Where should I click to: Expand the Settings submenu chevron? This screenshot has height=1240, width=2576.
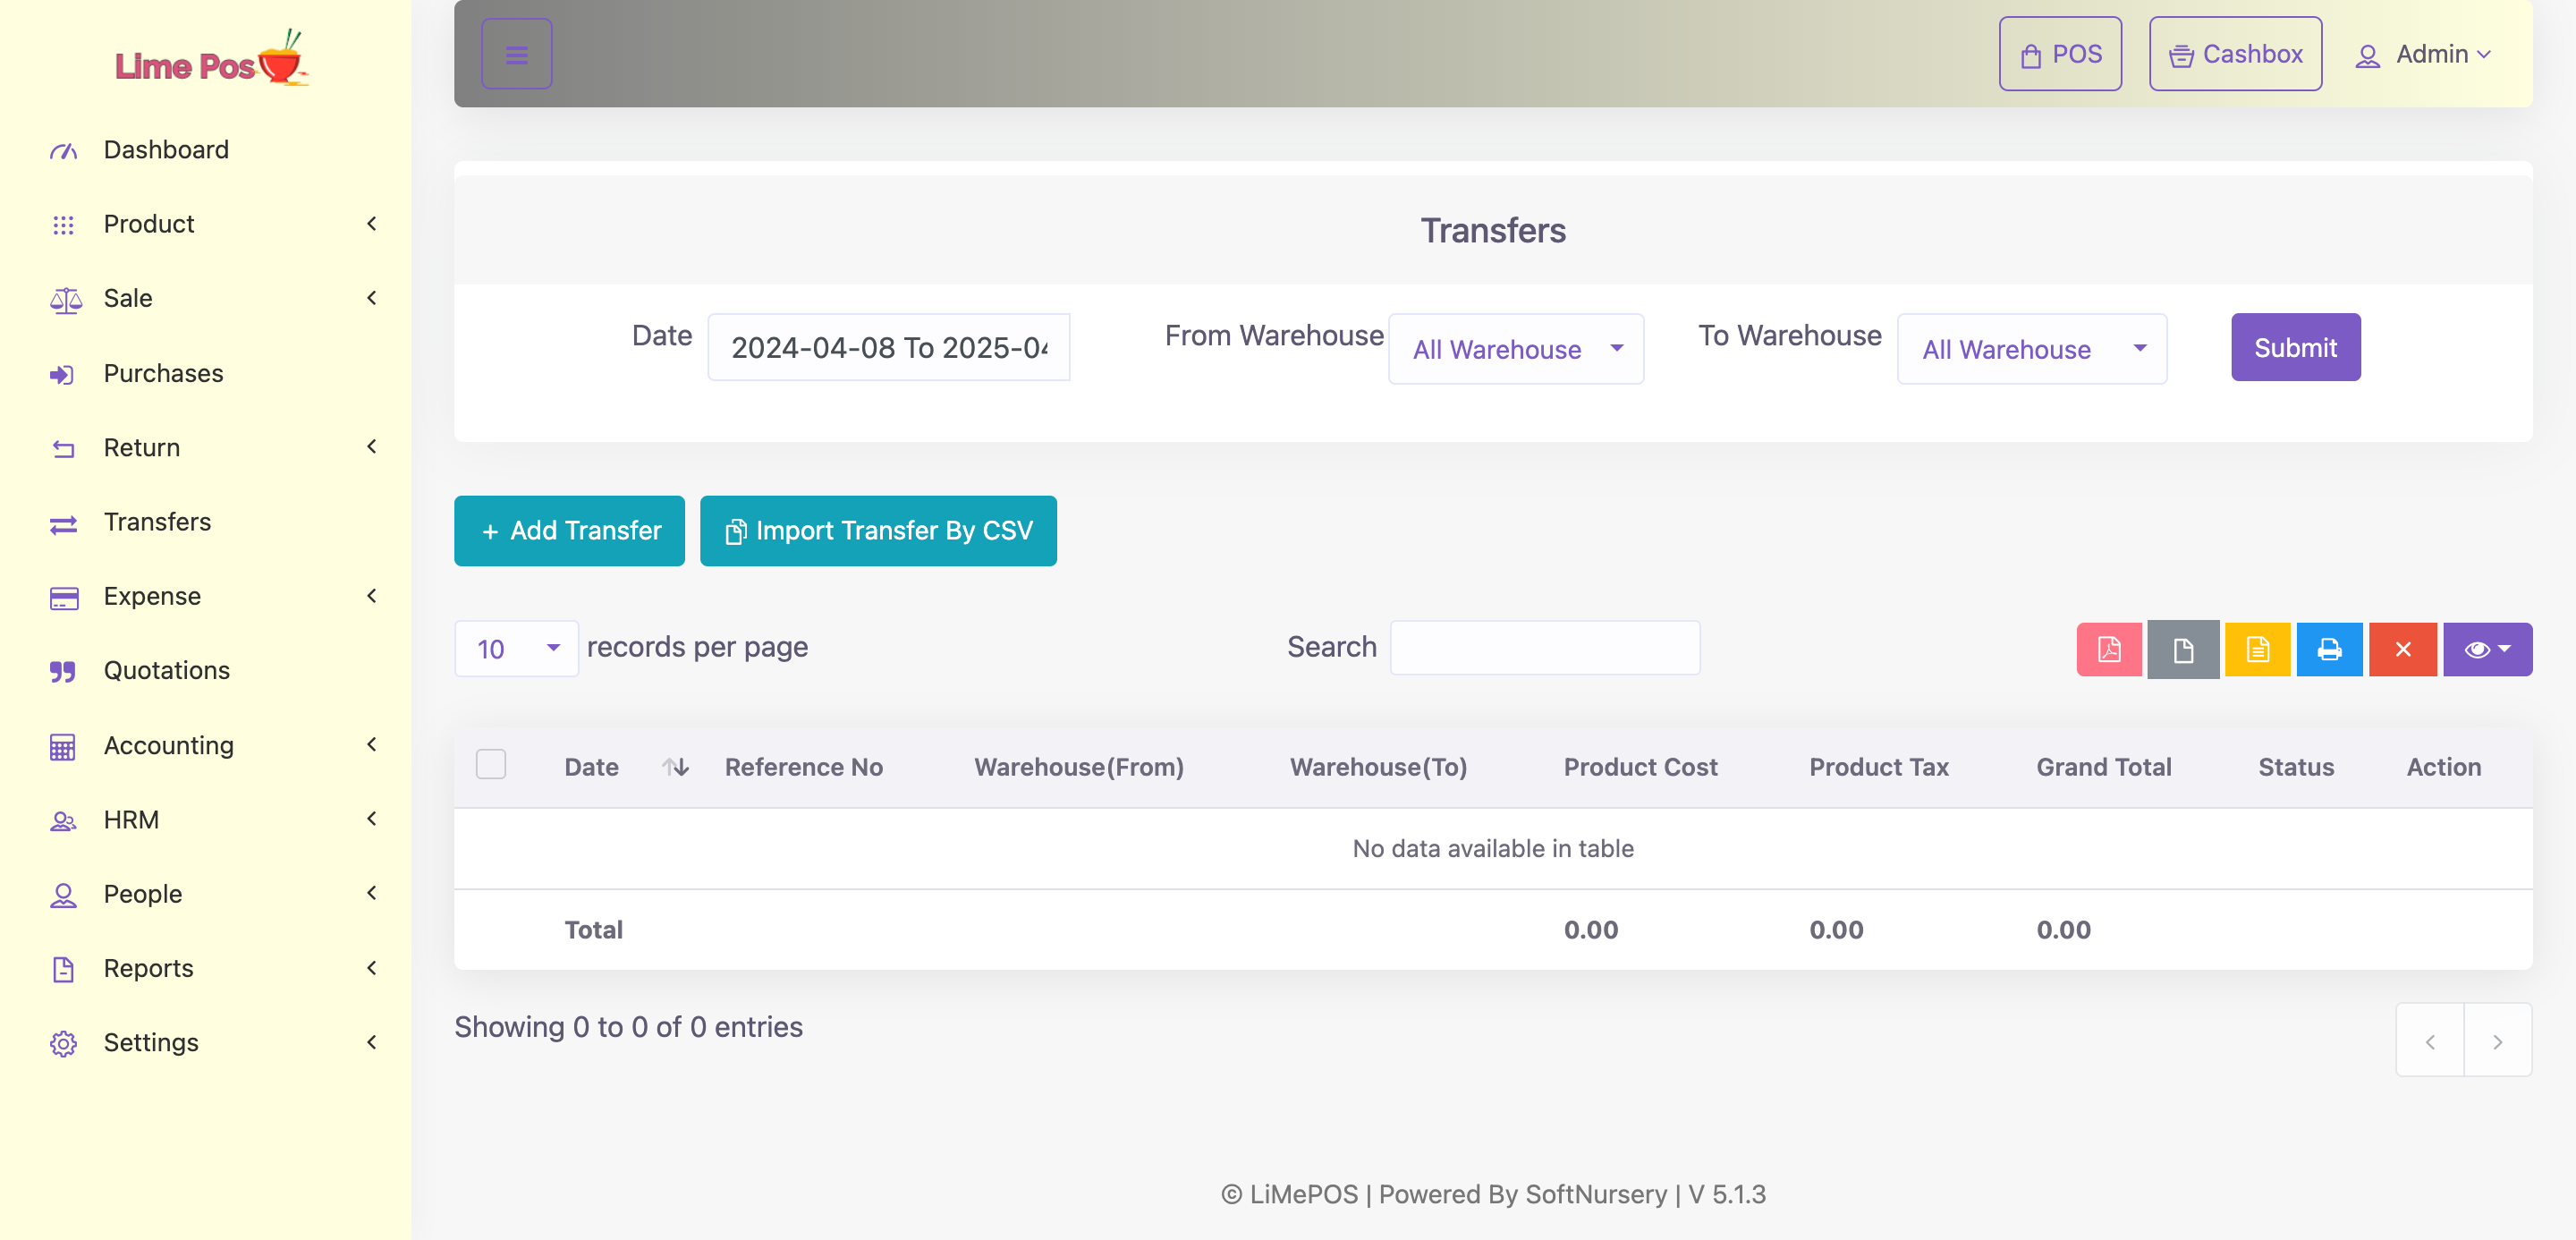372,1042
